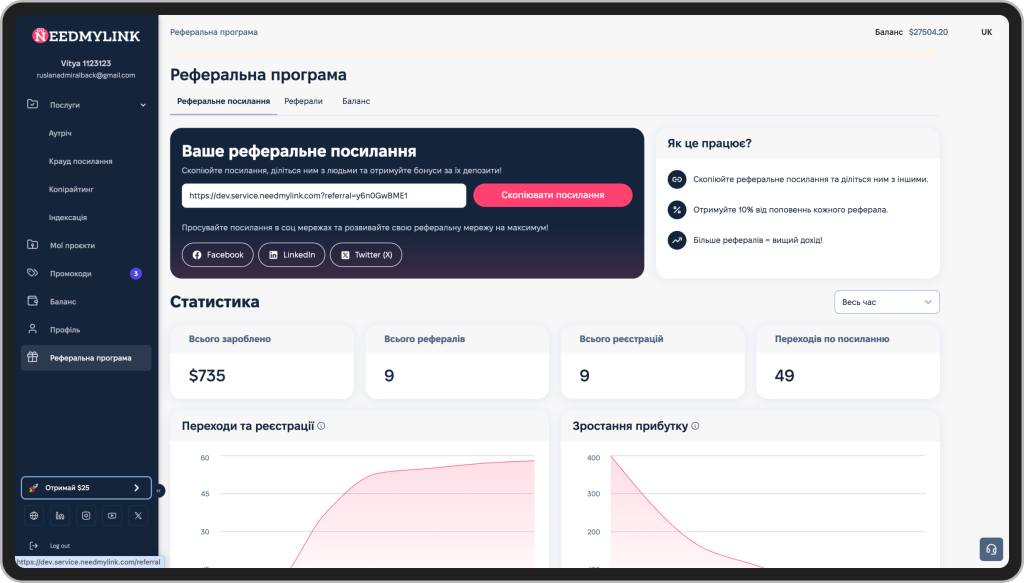
Task: Click the referral link URL field
Action: click(x=324, y=195)
